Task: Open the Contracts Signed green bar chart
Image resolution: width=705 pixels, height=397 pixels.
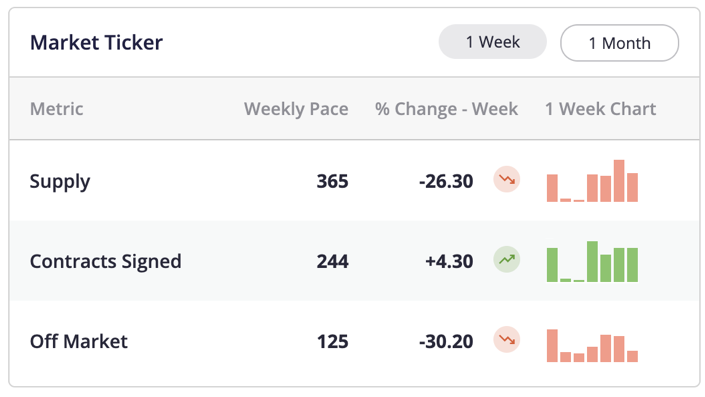Action: pyautogui.click(x=592, y=261)
